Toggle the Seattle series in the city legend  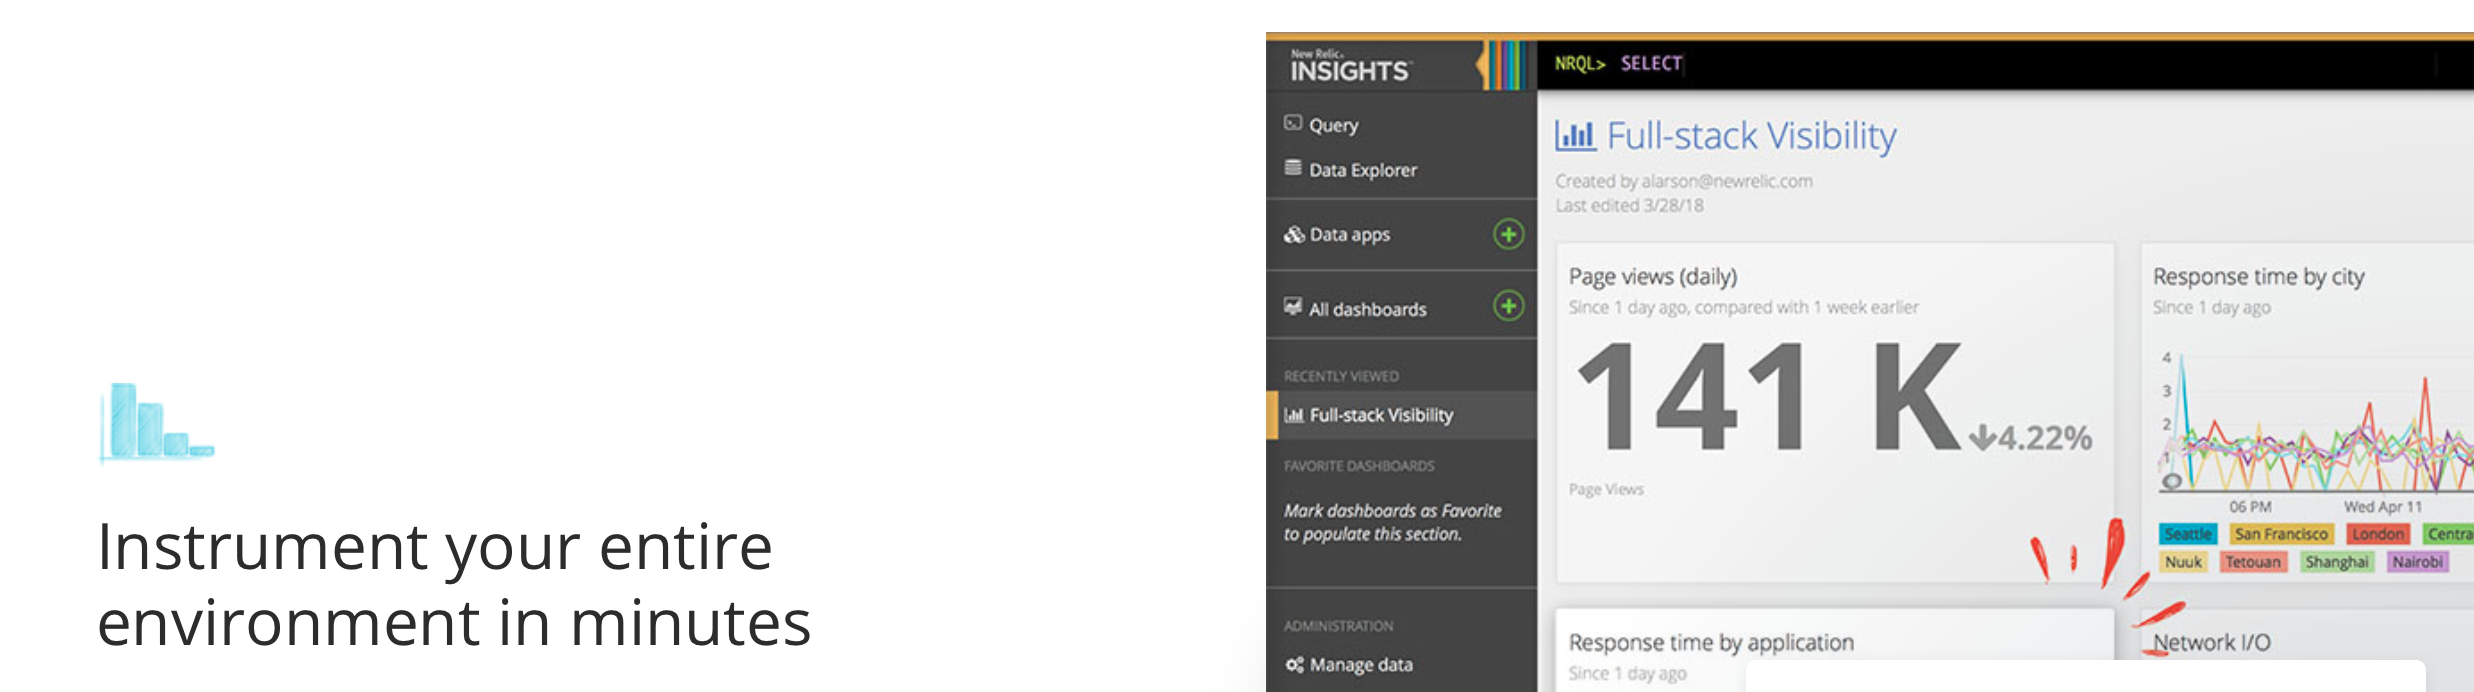tap(2187, 533)
